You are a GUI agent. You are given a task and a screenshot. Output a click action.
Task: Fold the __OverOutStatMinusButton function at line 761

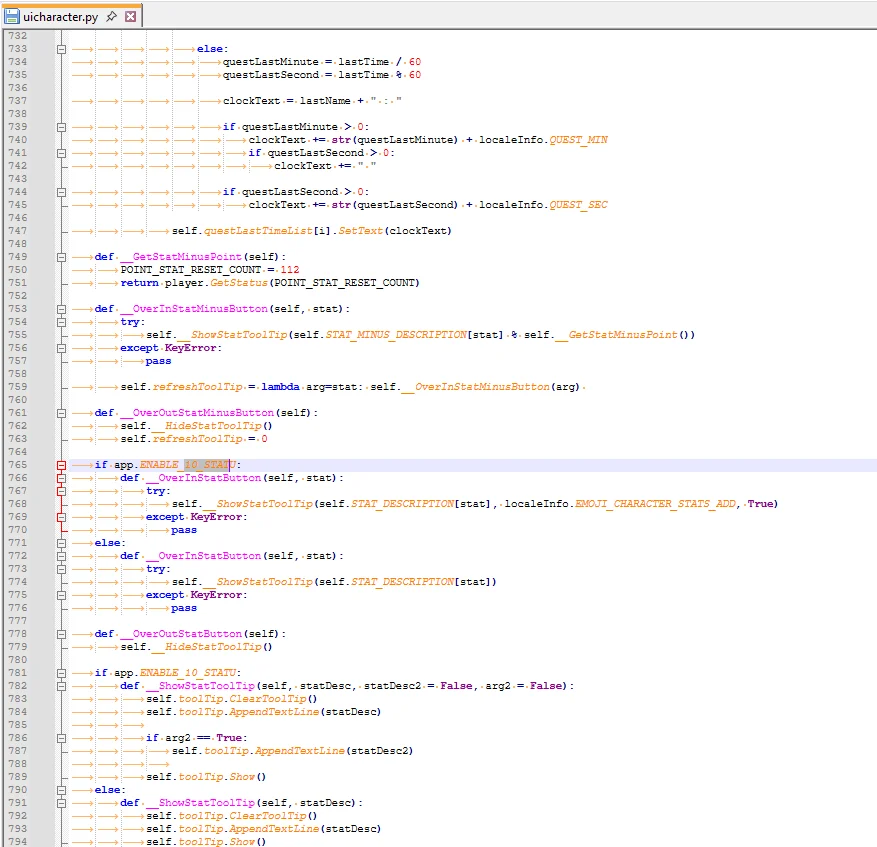[62, 413]
